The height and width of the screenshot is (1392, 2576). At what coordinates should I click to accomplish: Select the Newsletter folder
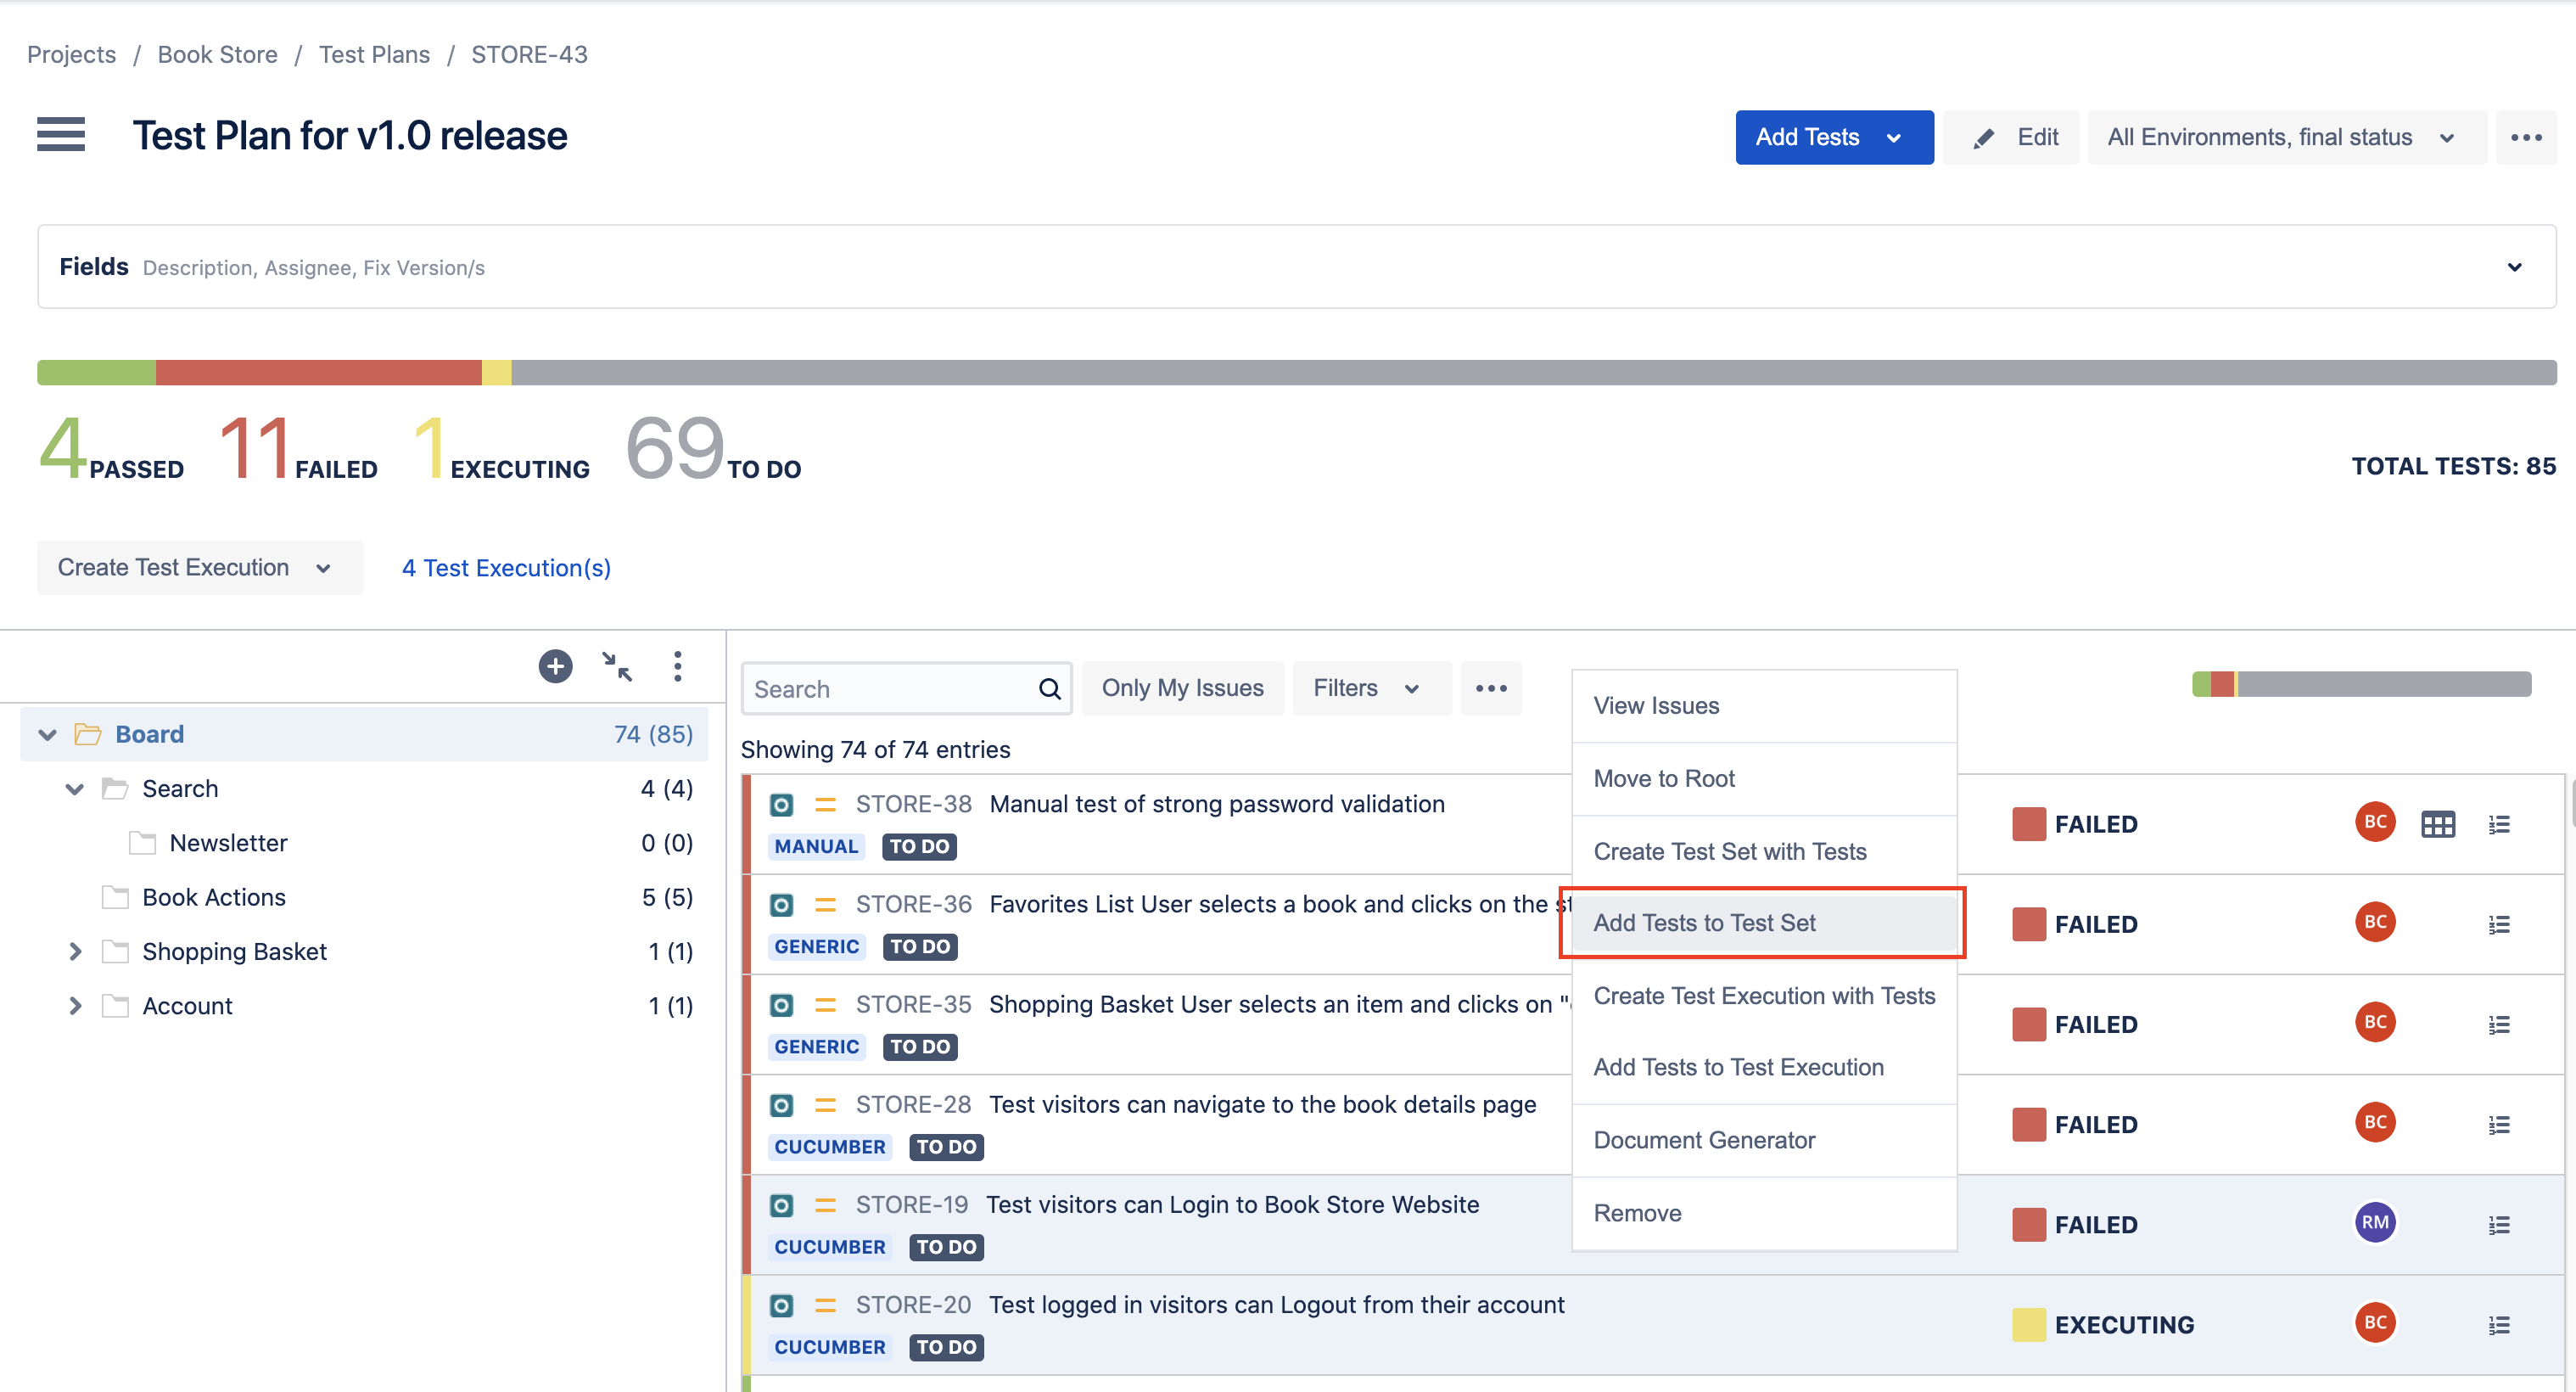click(x=228, y=843)
